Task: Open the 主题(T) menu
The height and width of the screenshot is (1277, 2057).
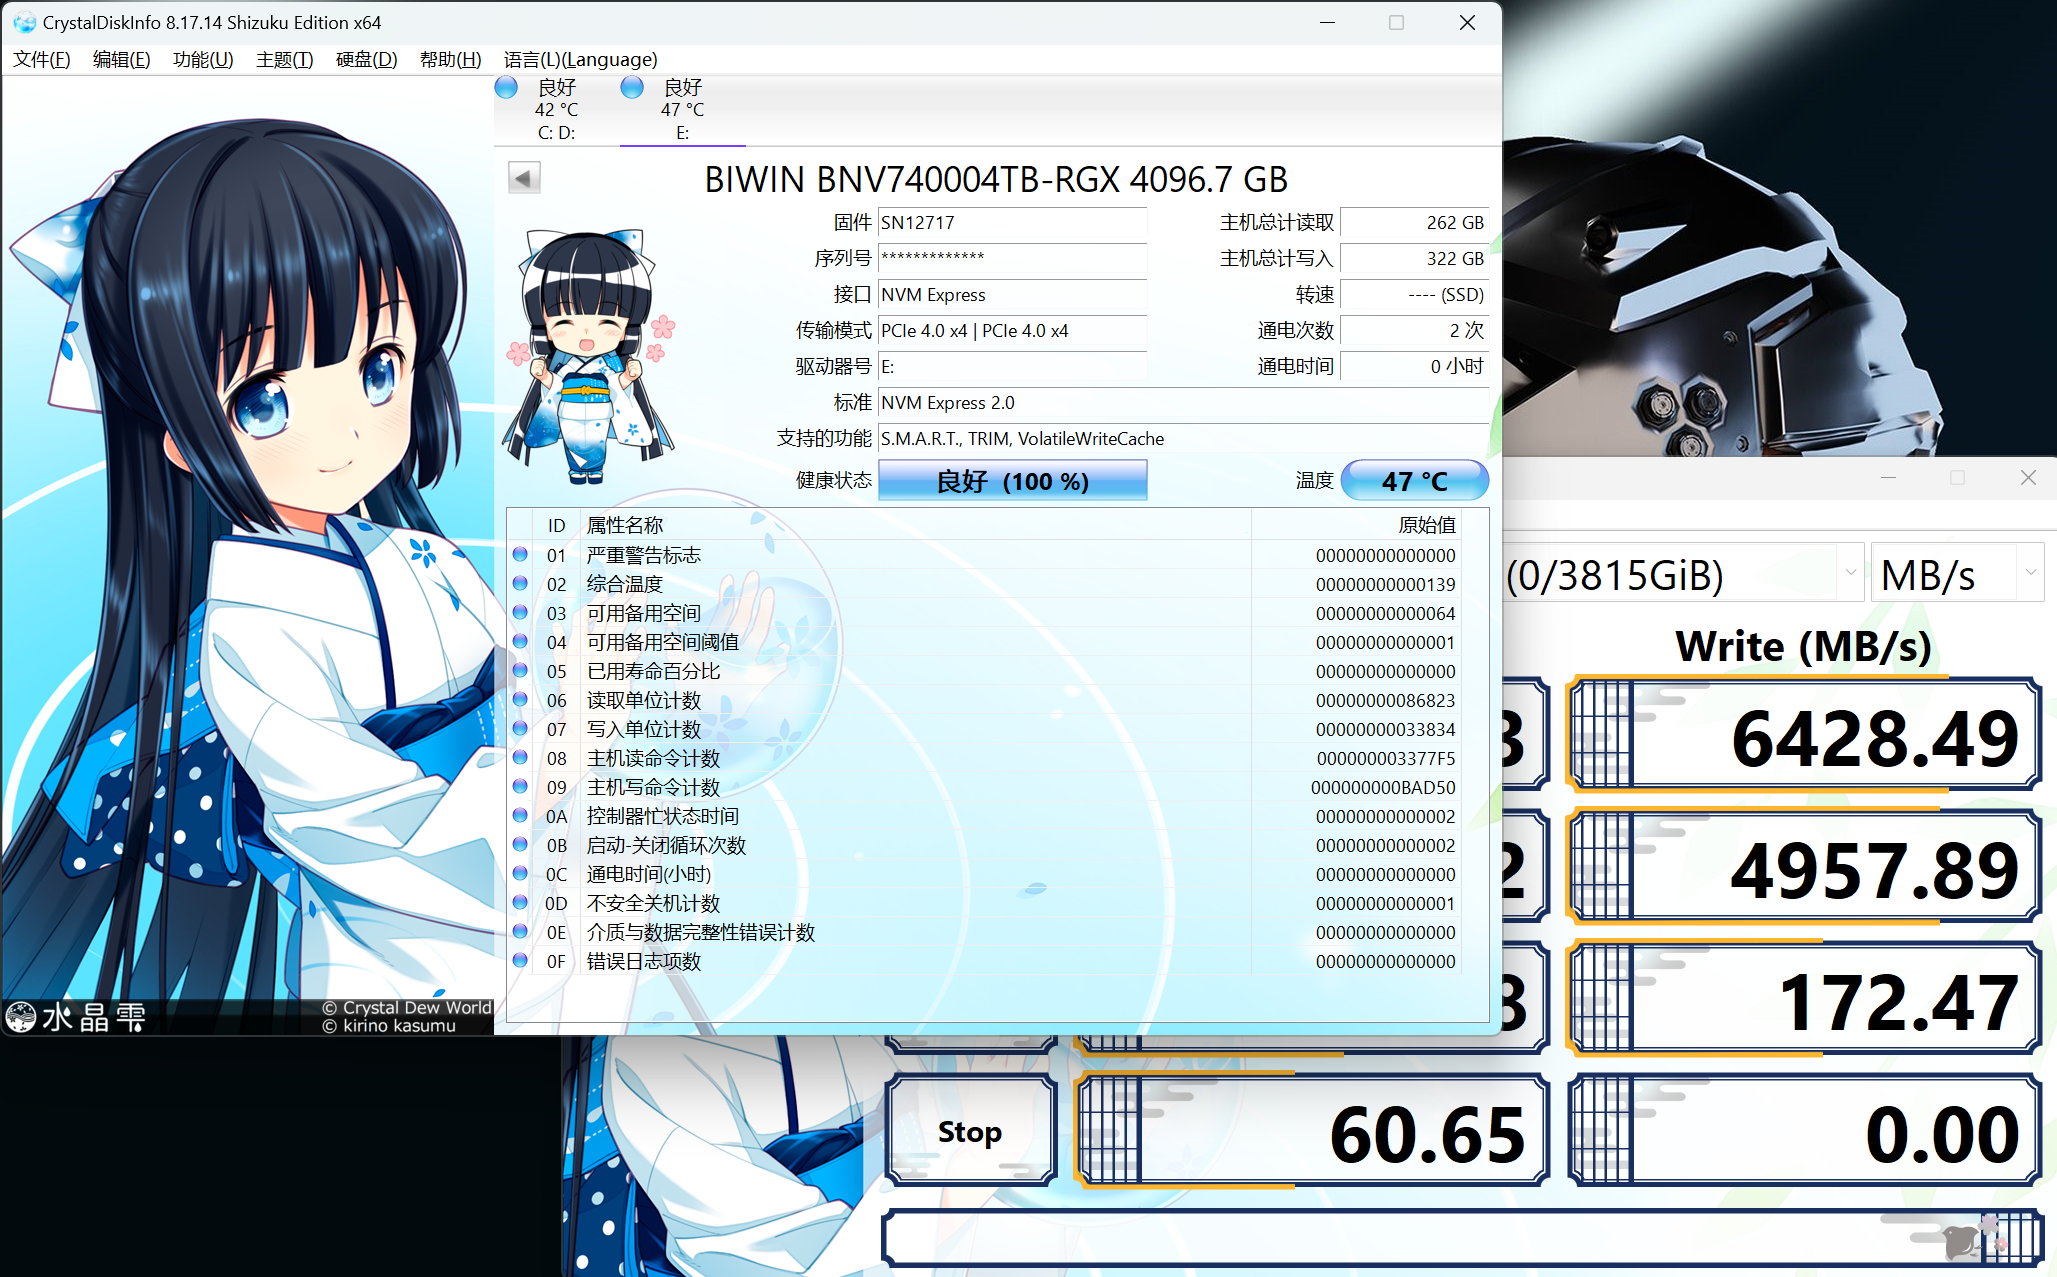Action: 284,60
